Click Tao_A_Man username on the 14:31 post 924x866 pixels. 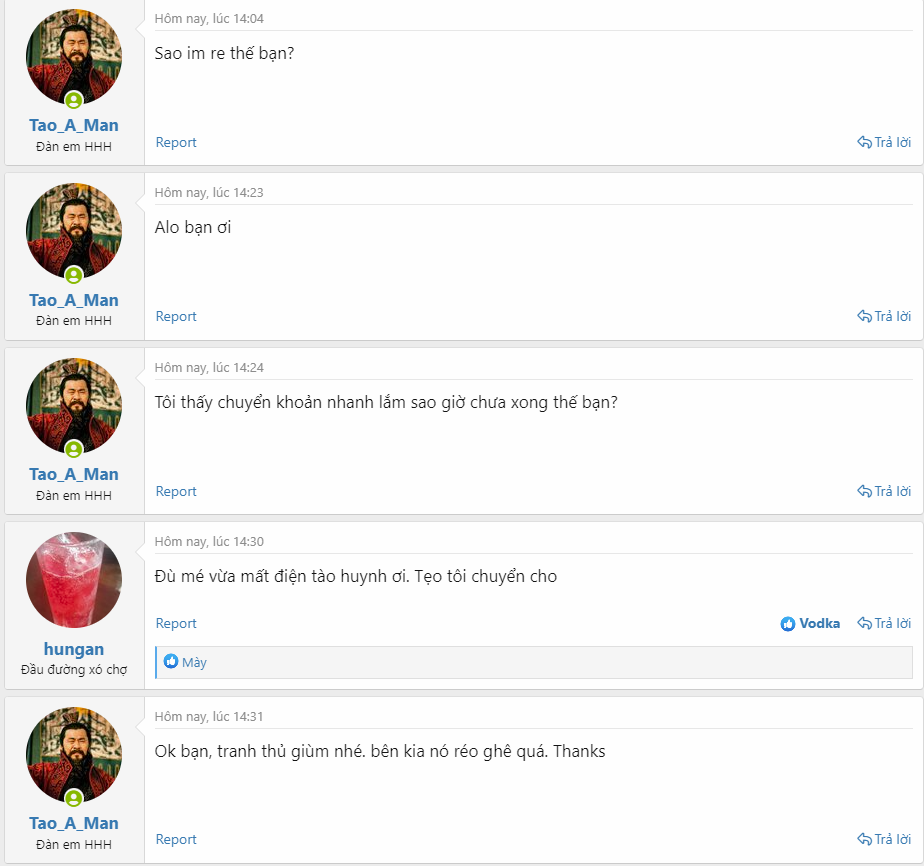[x=74, y=823]
